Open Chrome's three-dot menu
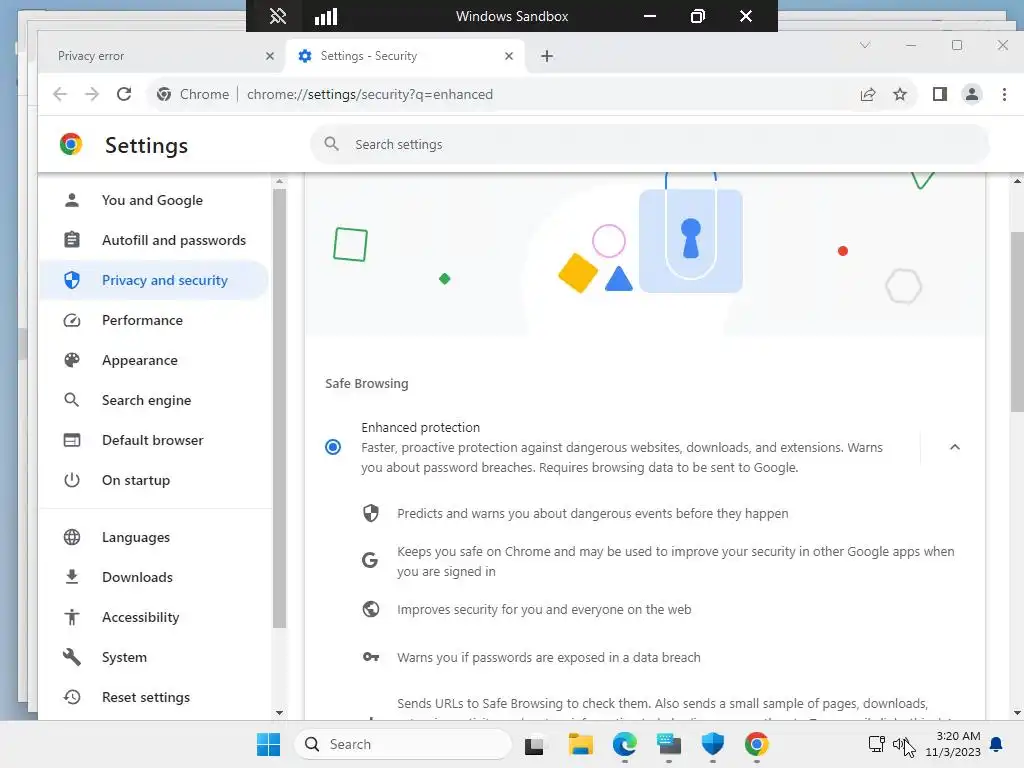 coord(1004,94)
